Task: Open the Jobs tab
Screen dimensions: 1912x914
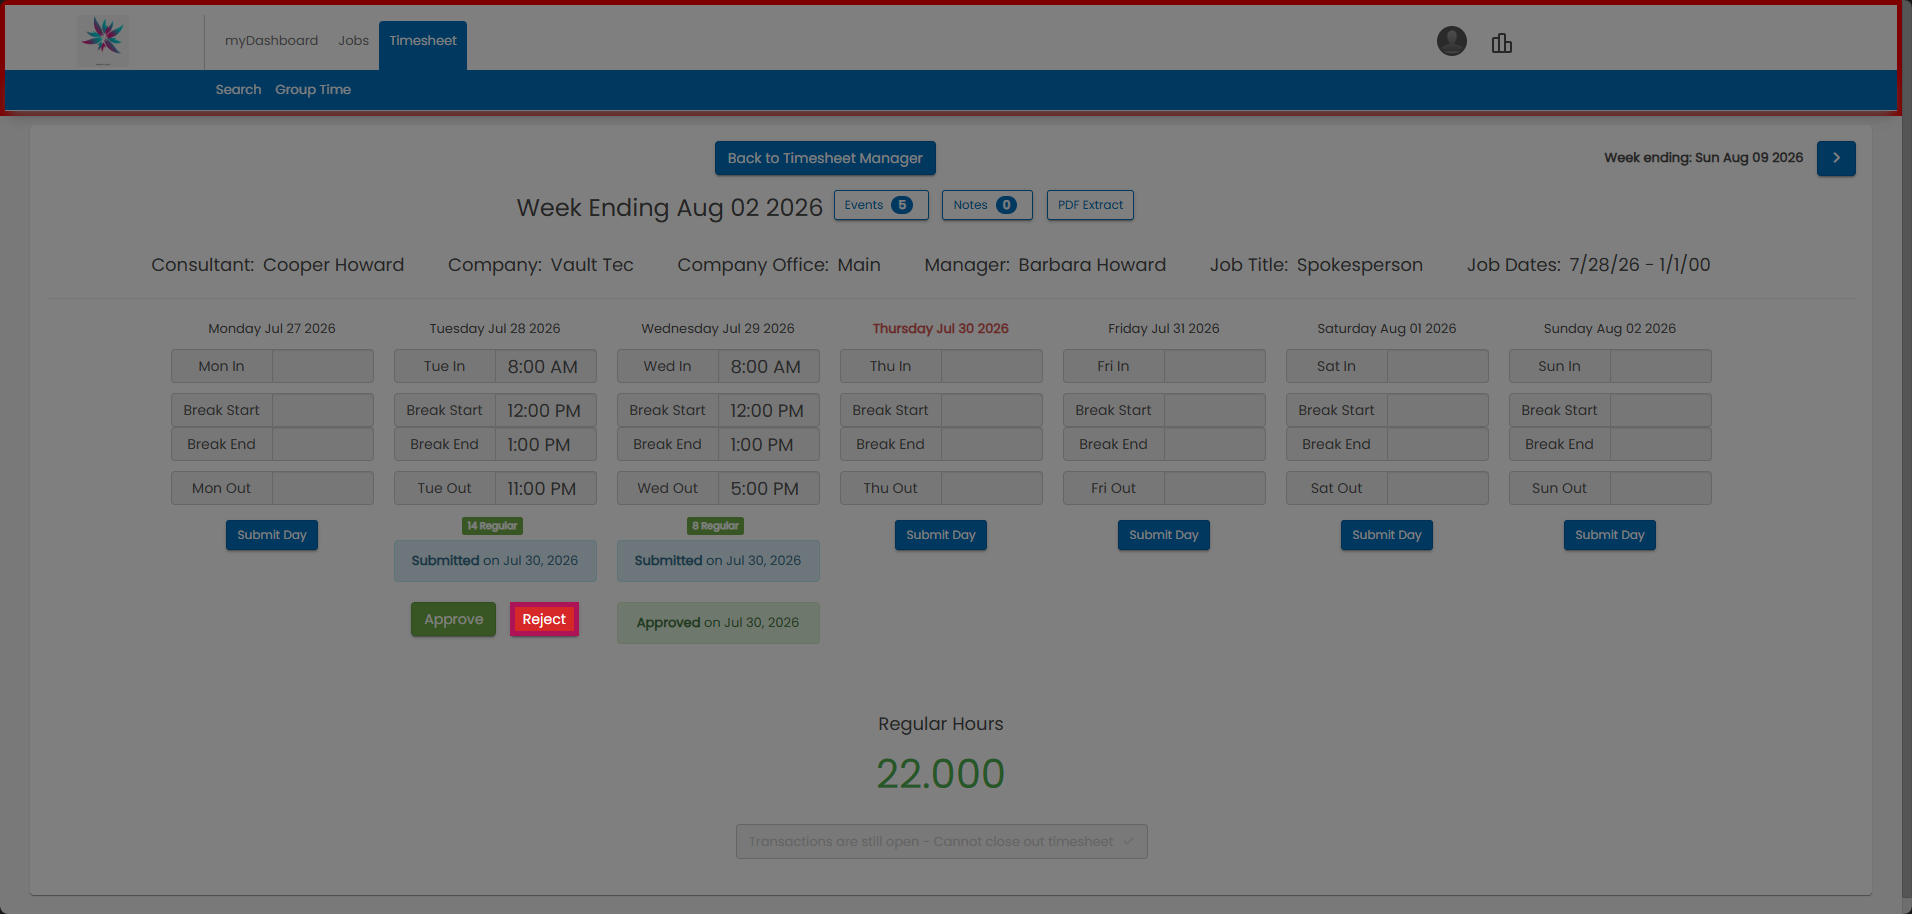Action: (x=353, y=41)
